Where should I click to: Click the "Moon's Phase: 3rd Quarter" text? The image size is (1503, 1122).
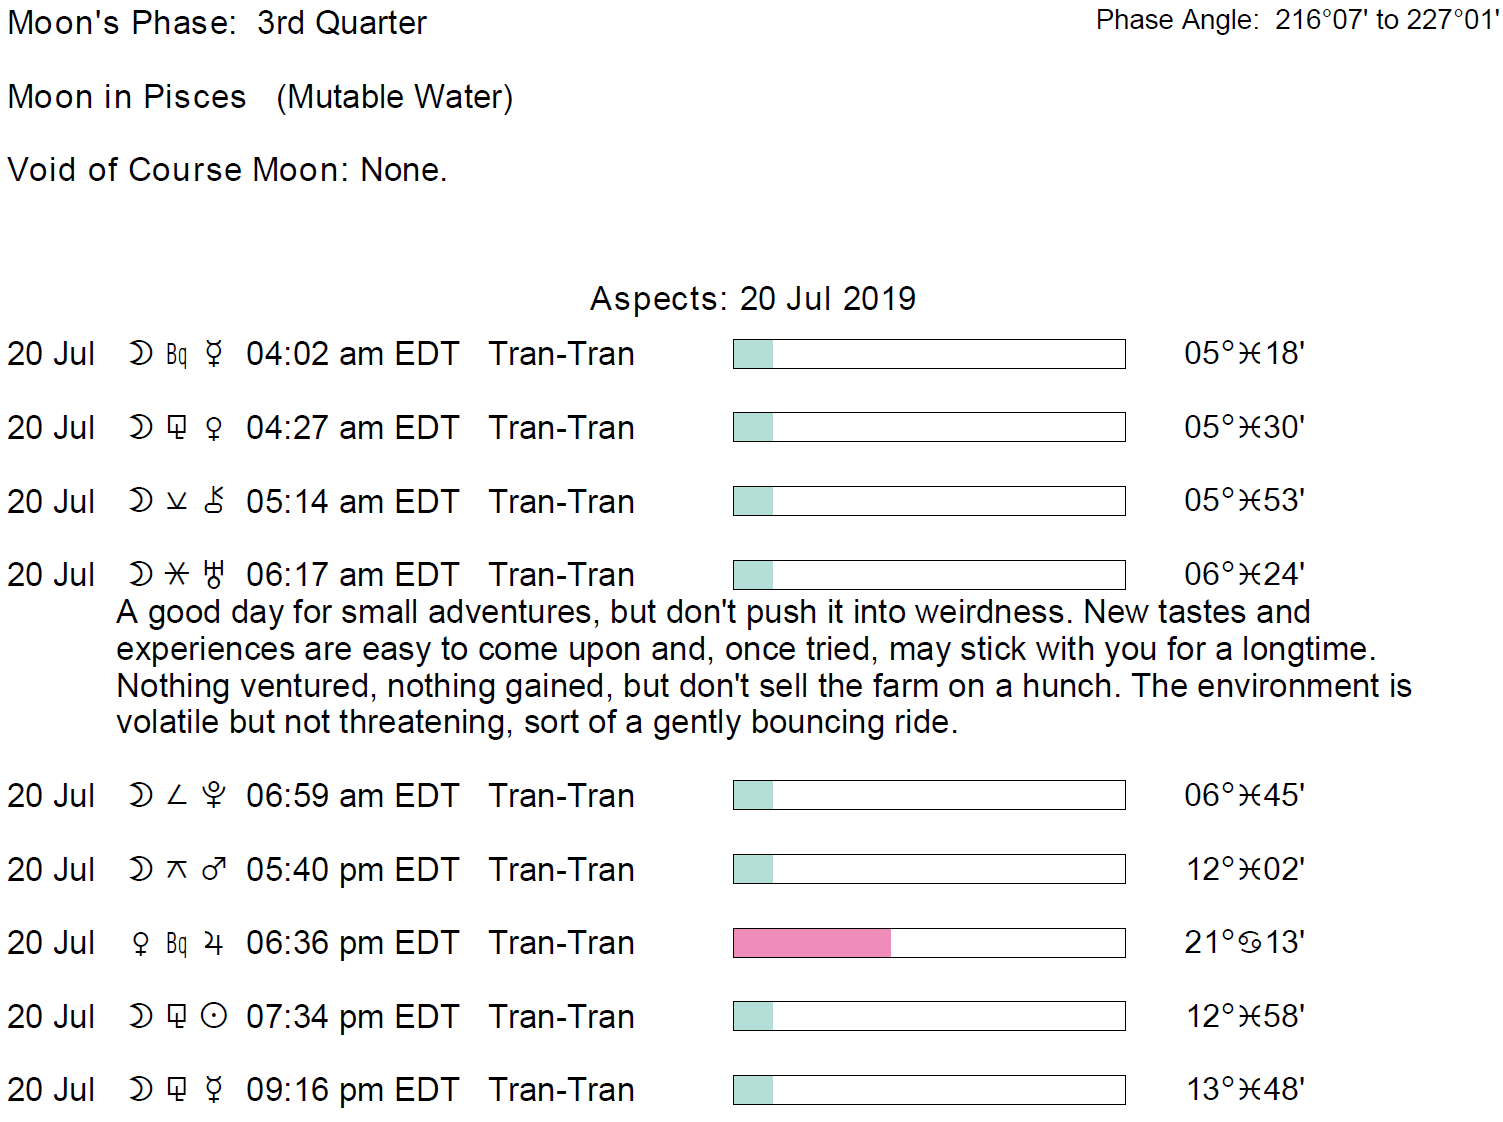click(217, 23)
